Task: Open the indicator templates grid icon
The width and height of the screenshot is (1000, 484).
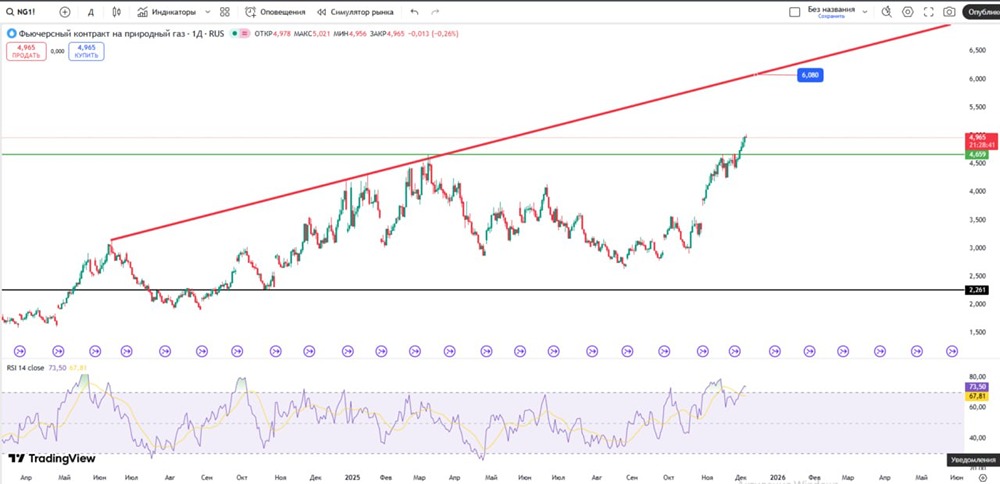Action: tap(225, 12)
